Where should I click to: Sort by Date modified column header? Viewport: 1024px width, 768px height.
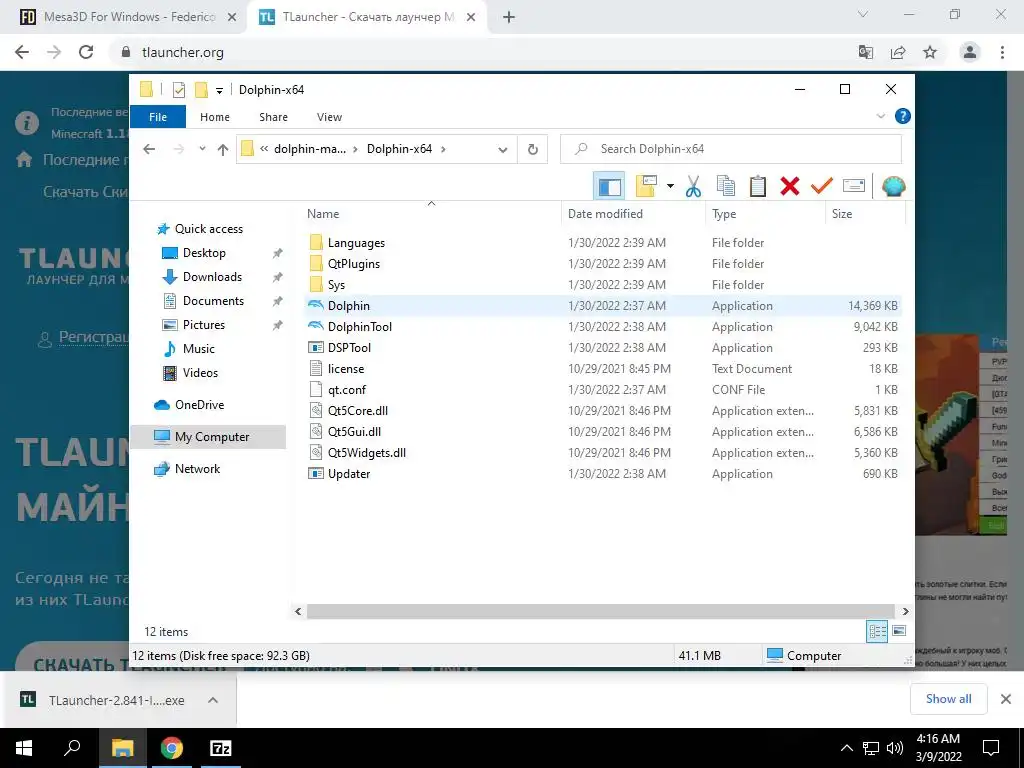pyautogui.click(x=633, y=214)
